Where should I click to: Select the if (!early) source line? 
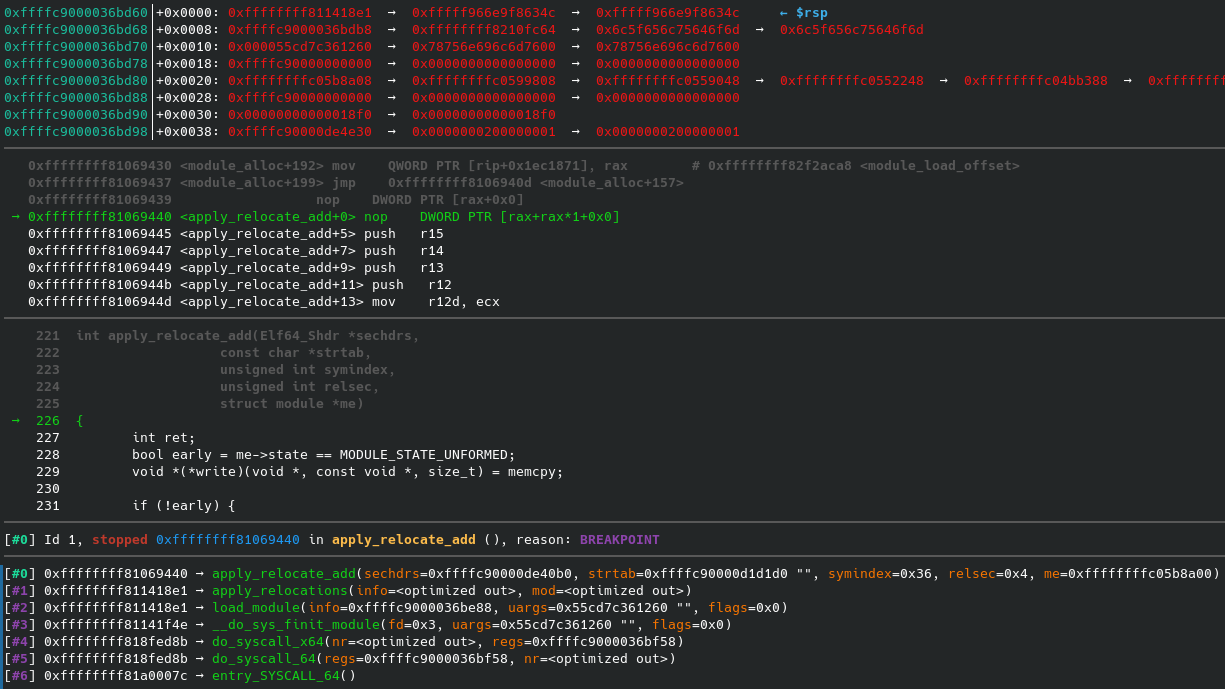183,506
